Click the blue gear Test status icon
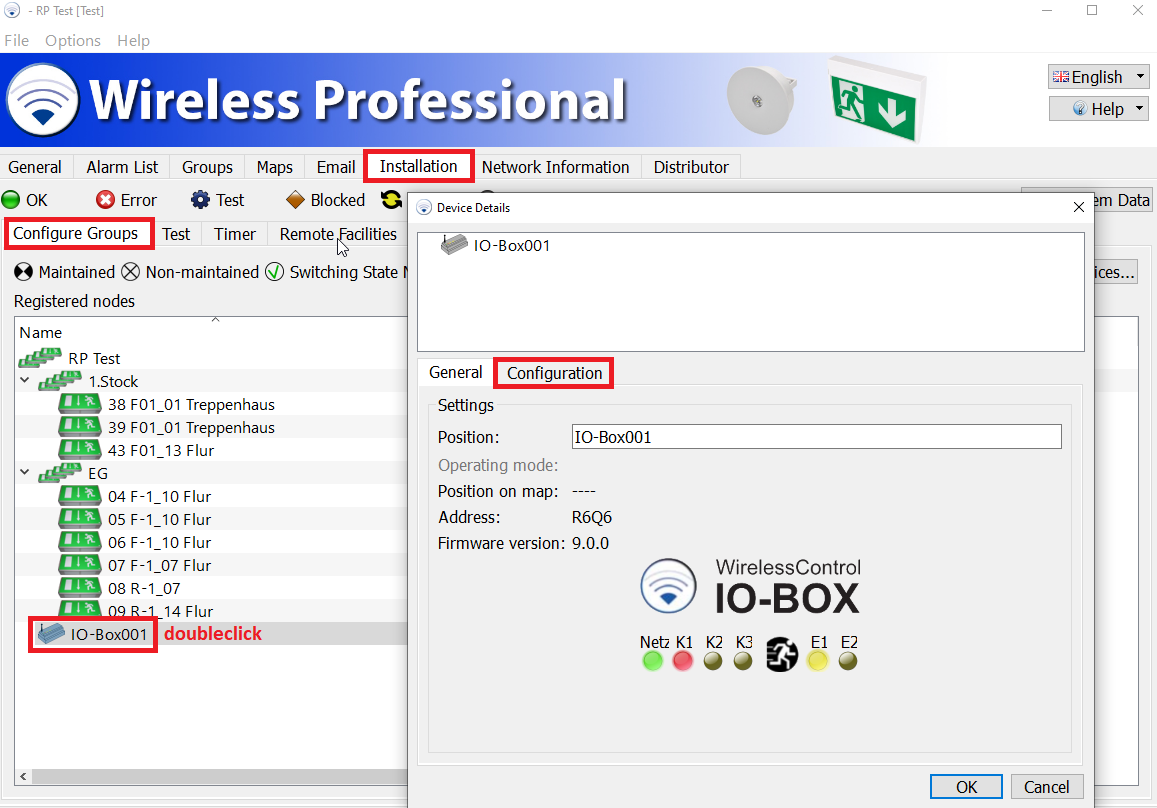 200,200
